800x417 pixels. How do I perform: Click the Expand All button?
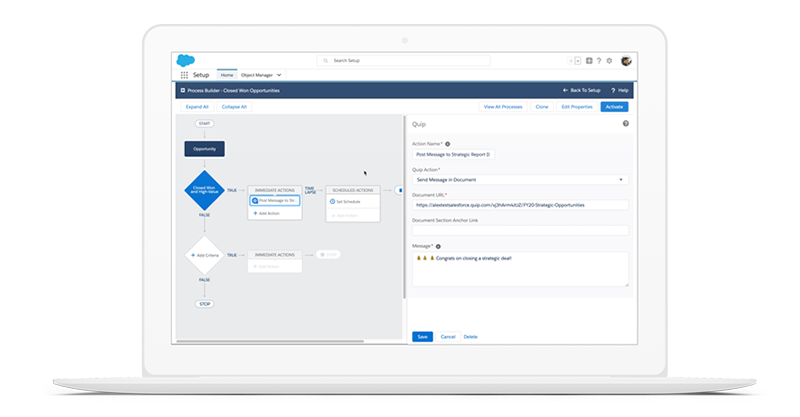pos(197,107)
